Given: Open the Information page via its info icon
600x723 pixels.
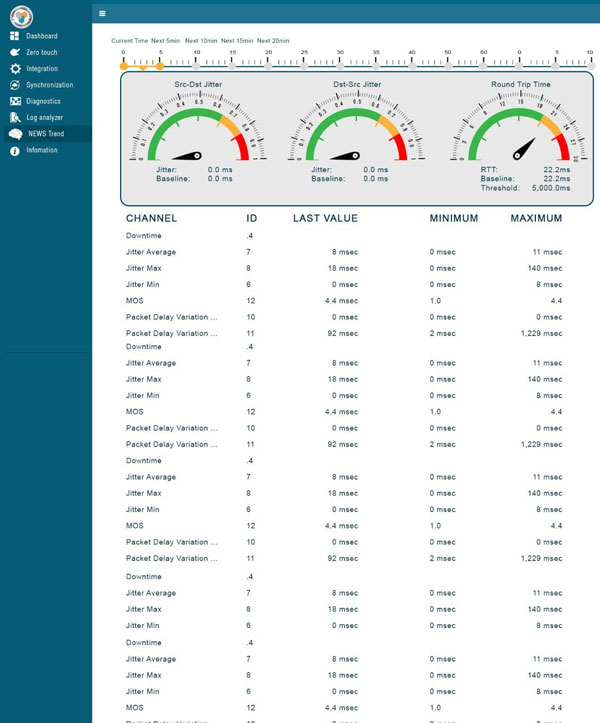Looking at the screenshot, I should pyautogui.click(x=15, y=150).
